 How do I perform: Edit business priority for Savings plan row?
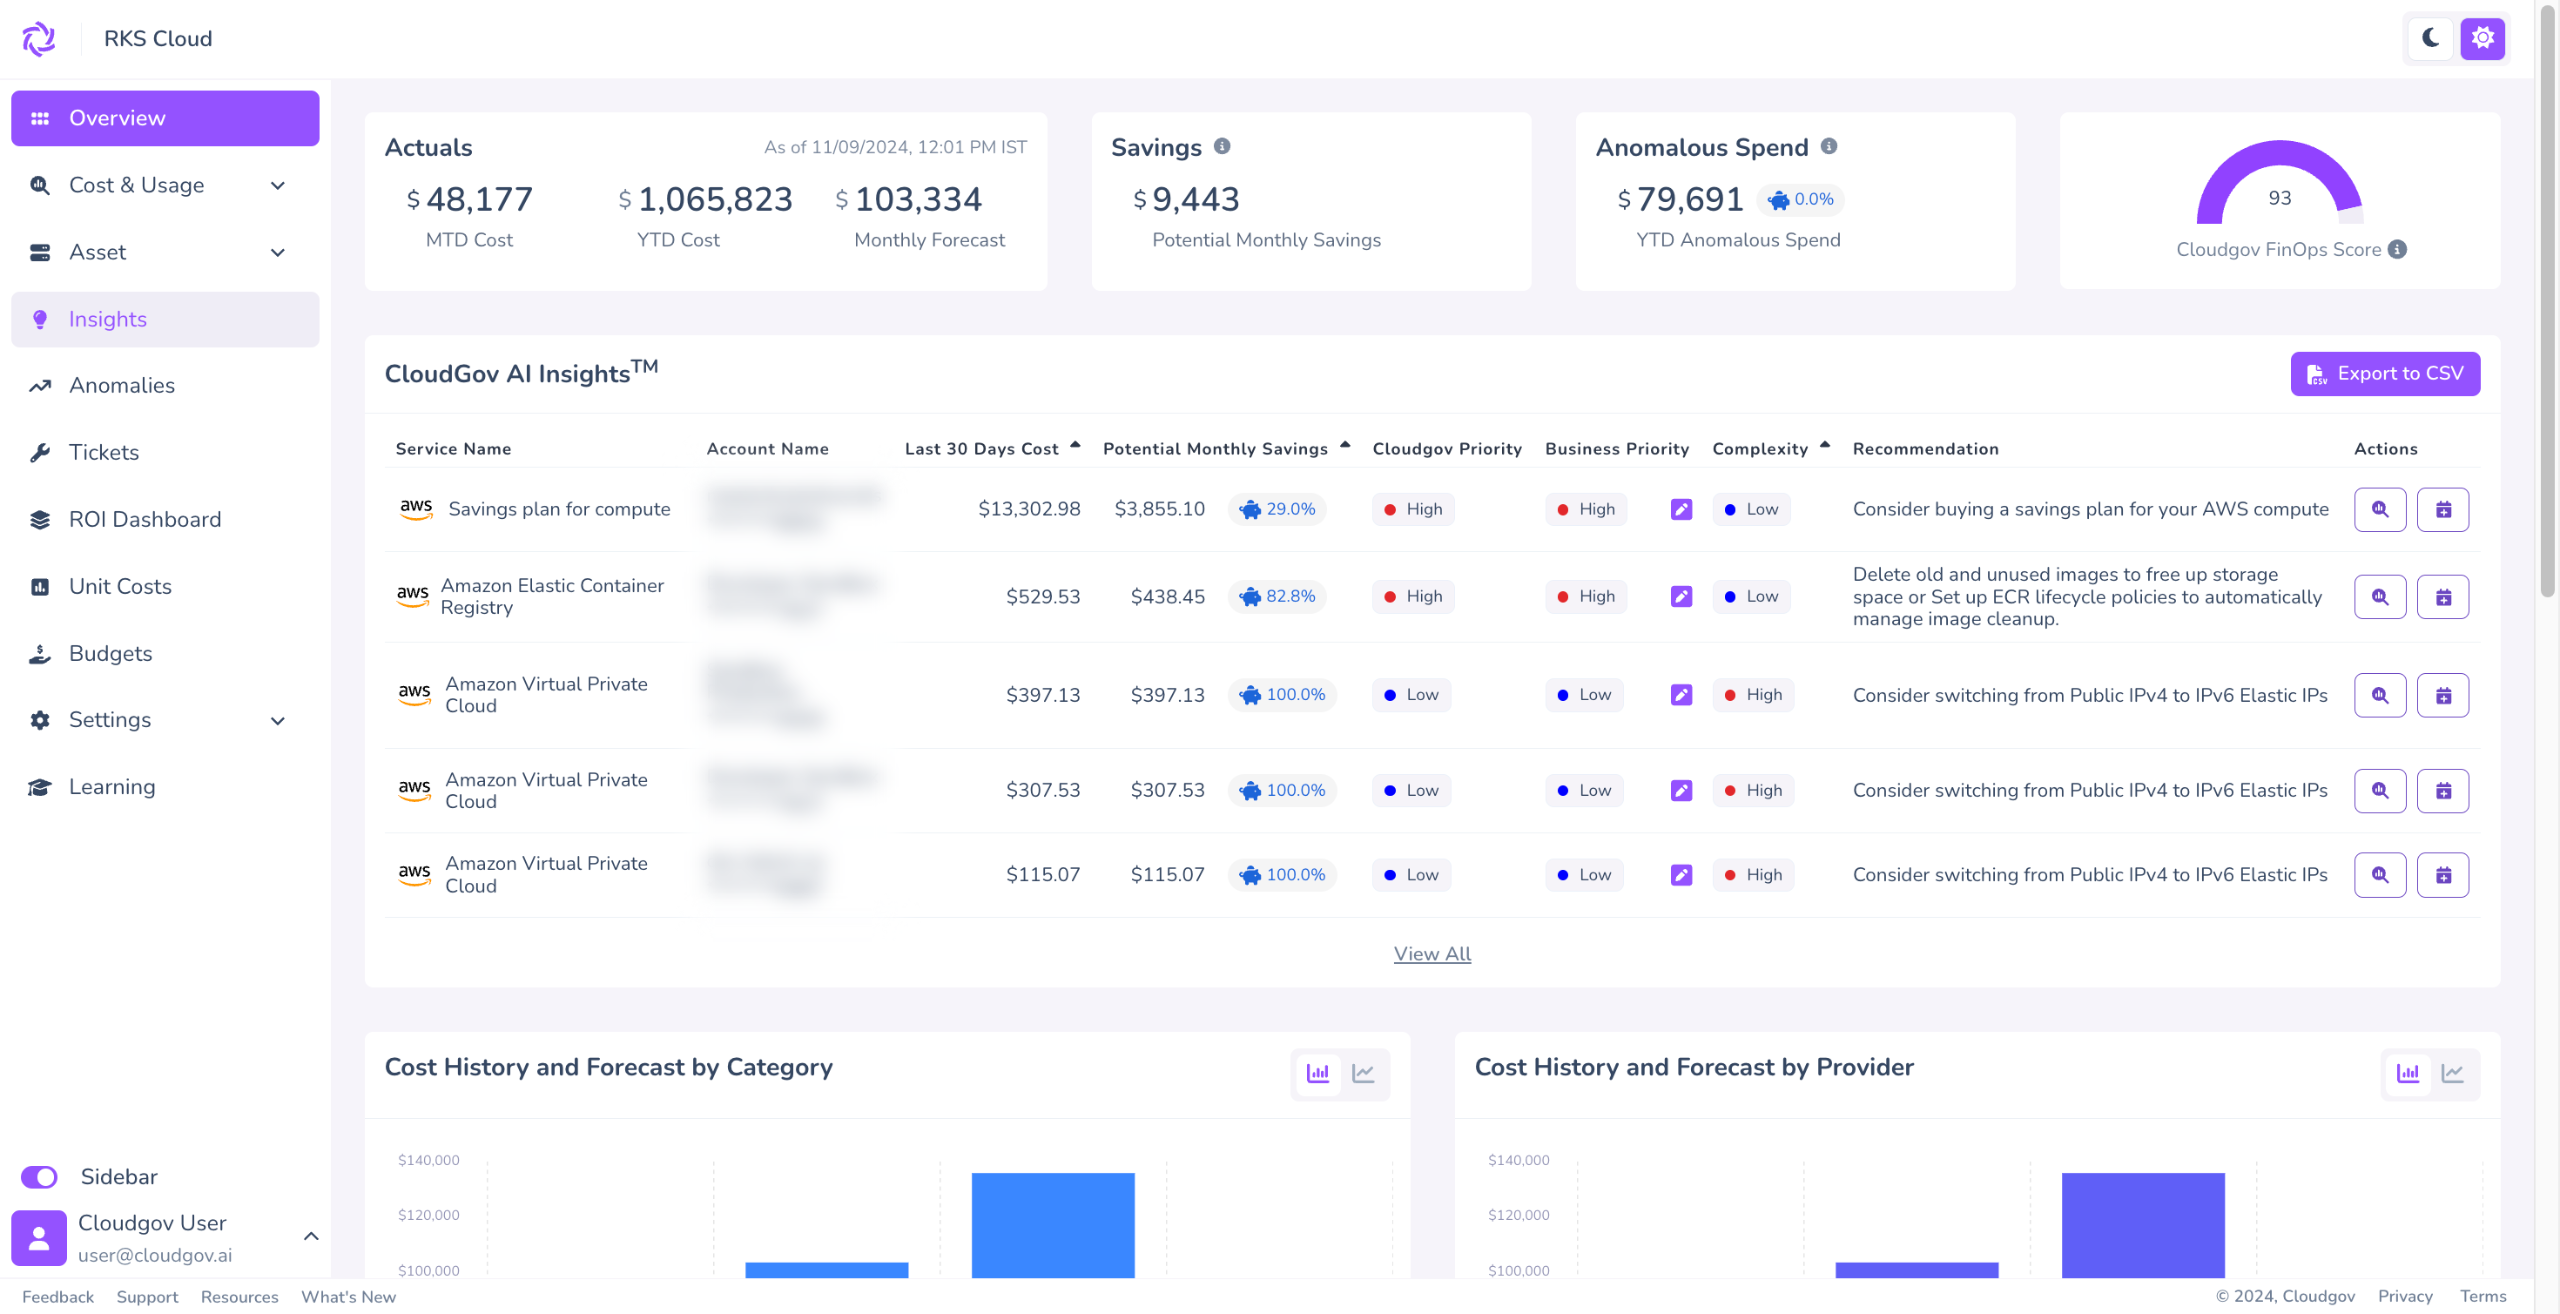point(1681,509)
